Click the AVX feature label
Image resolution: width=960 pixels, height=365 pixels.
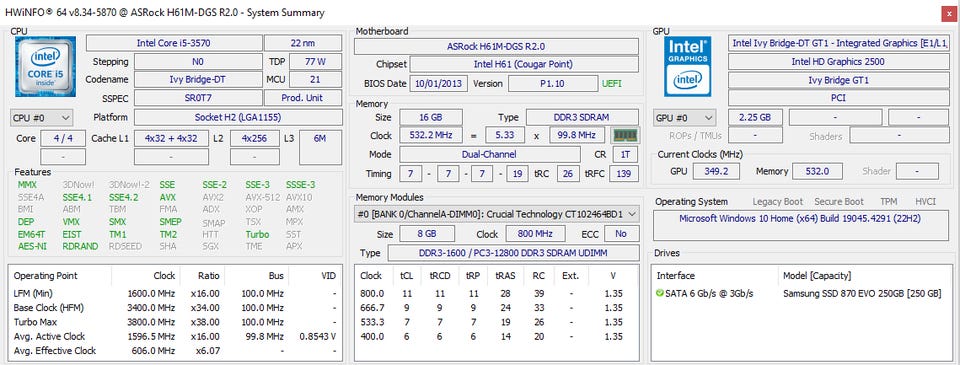(168, 197)
